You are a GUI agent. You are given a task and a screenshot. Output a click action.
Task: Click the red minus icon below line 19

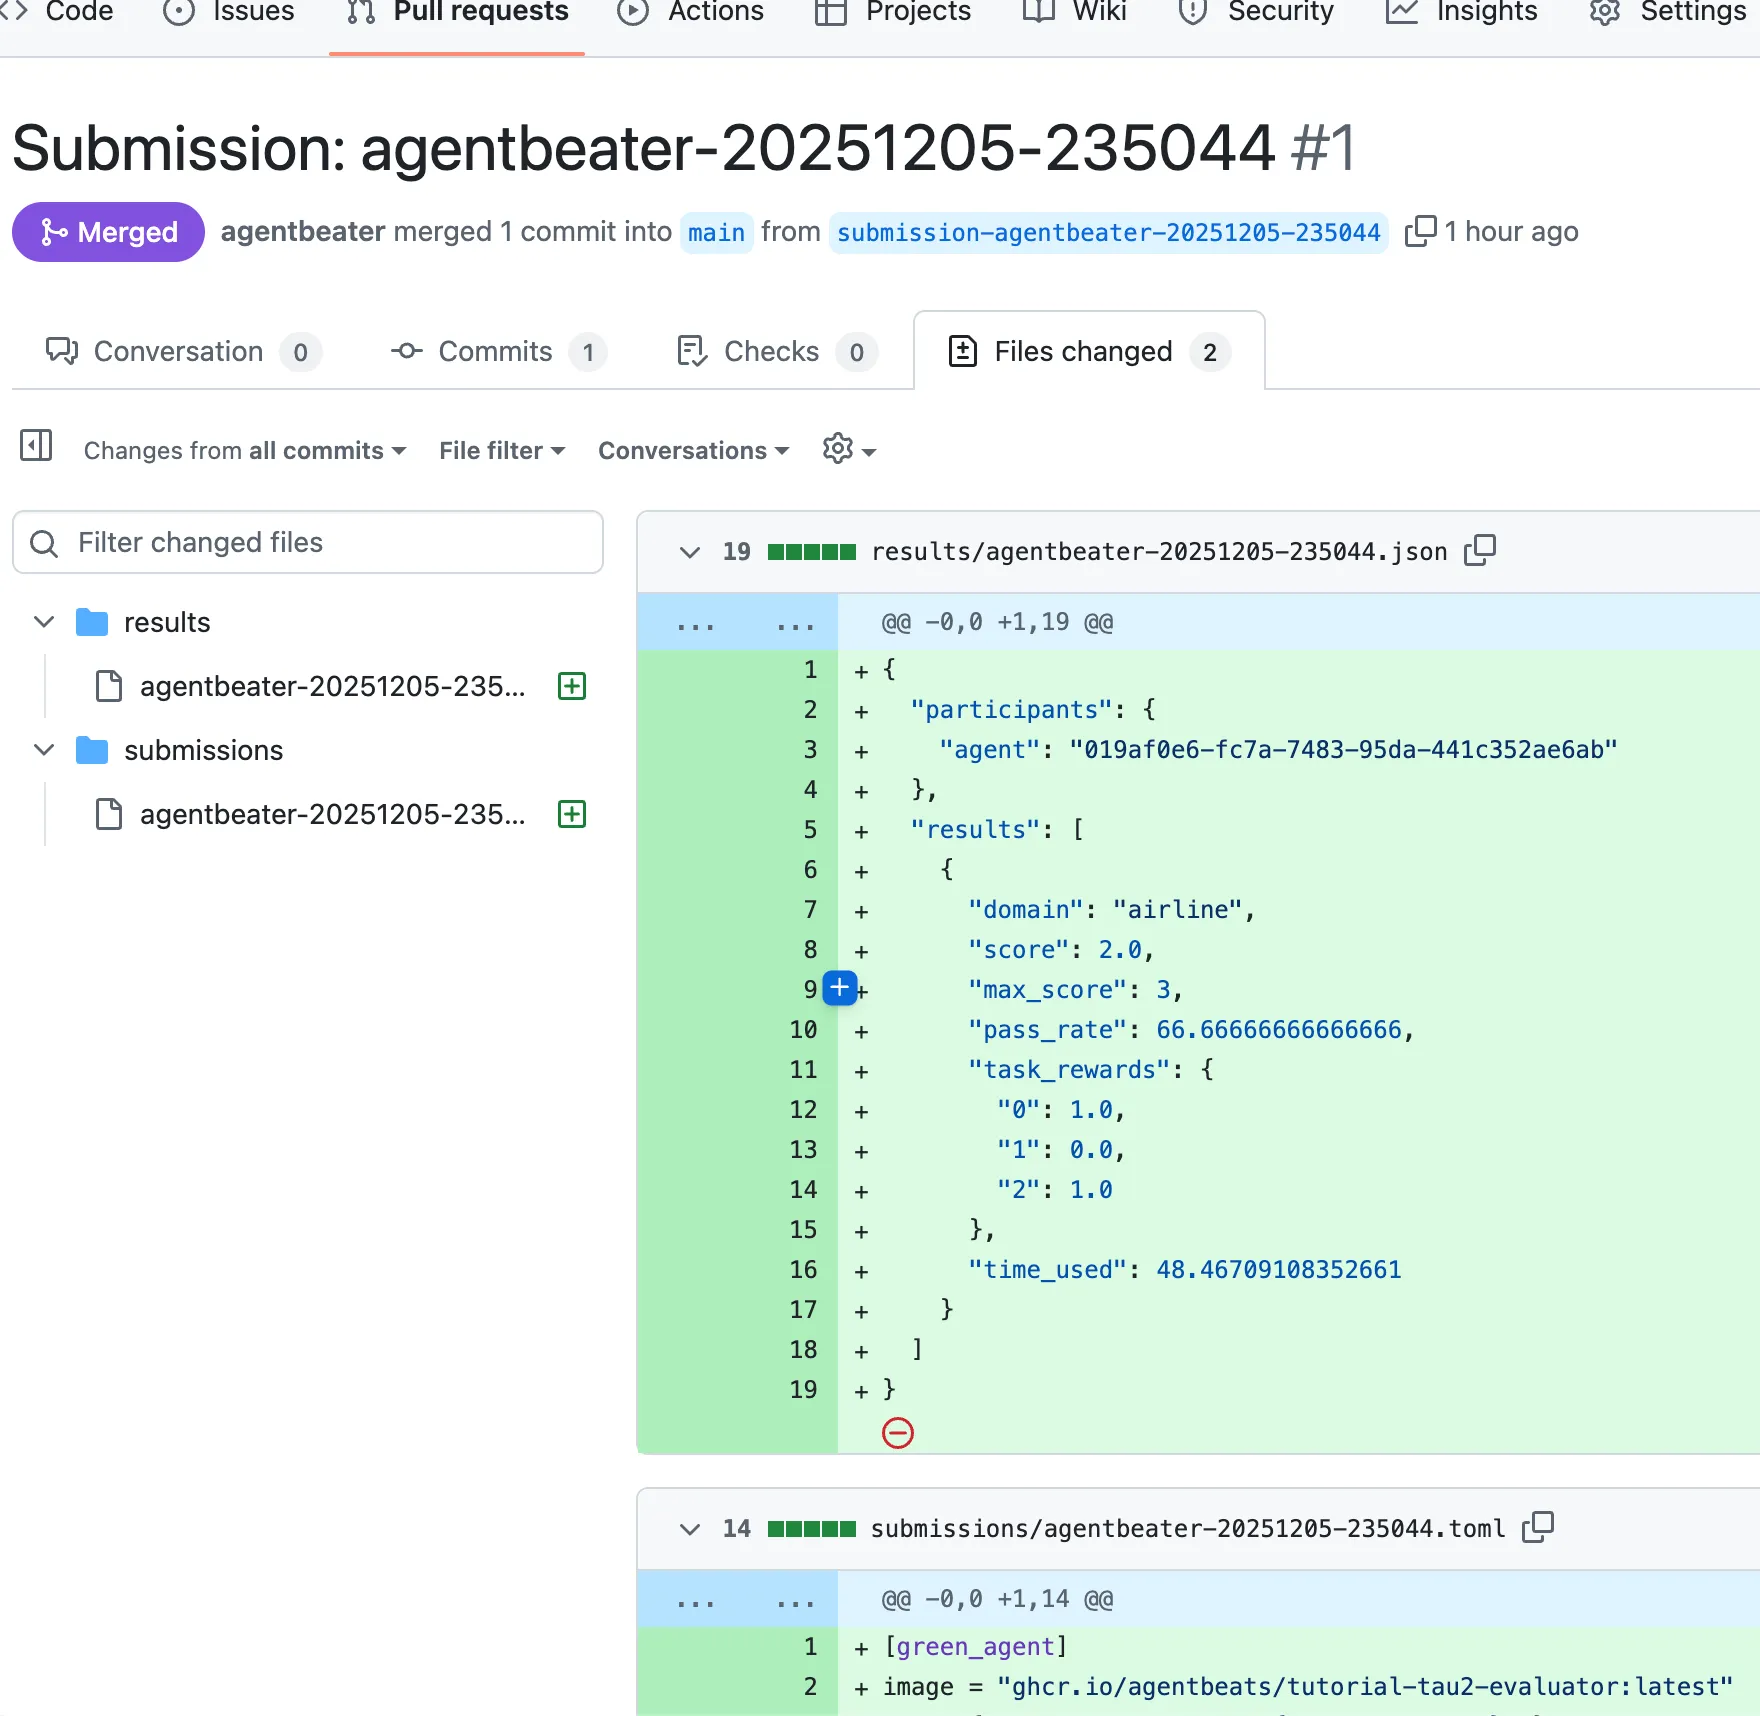click(x=898, y=1433)
